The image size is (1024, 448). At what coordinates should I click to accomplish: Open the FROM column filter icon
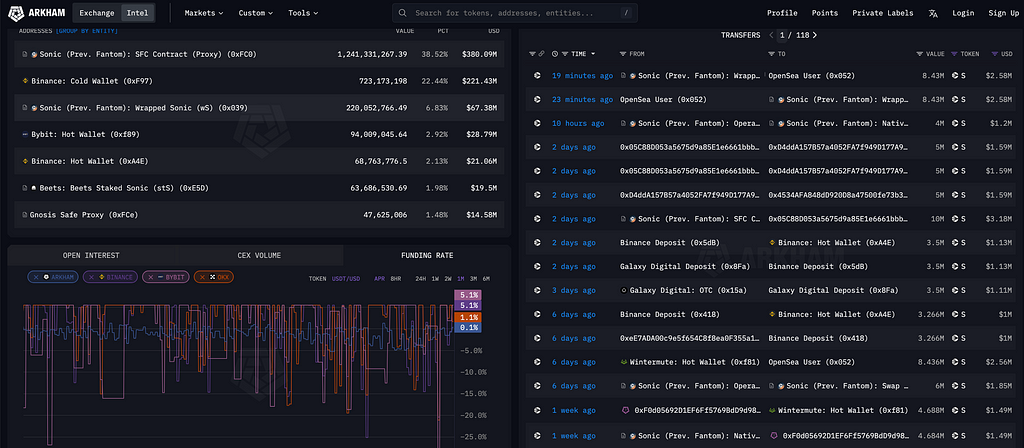tap(623, 54)
